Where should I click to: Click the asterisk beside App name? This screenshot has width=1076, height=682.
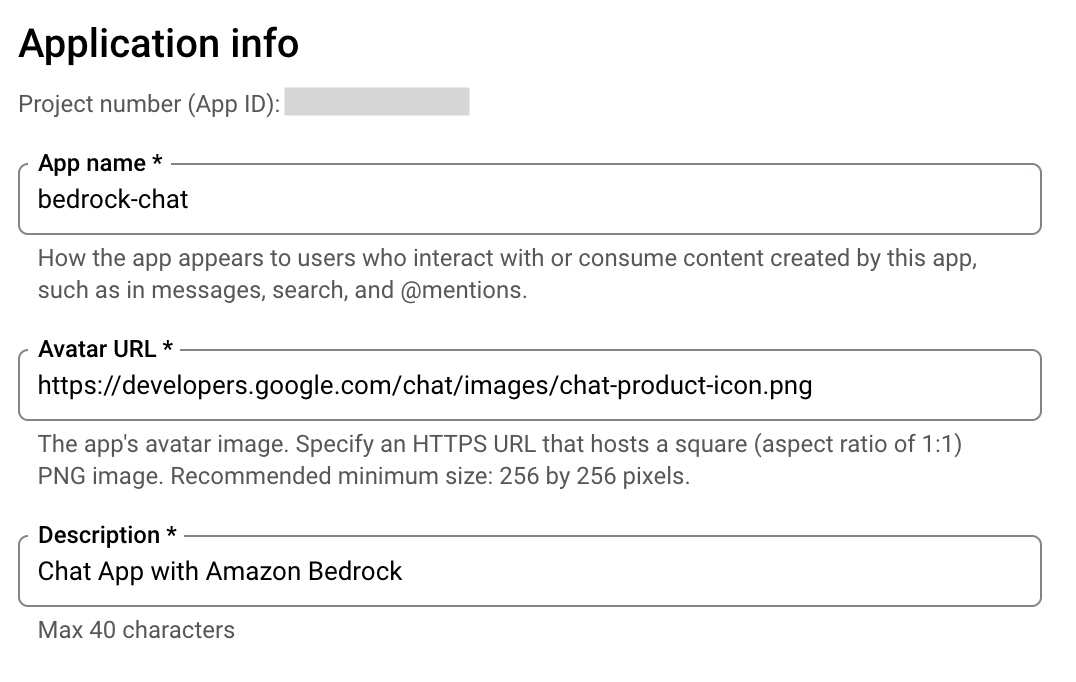(157, 163)
